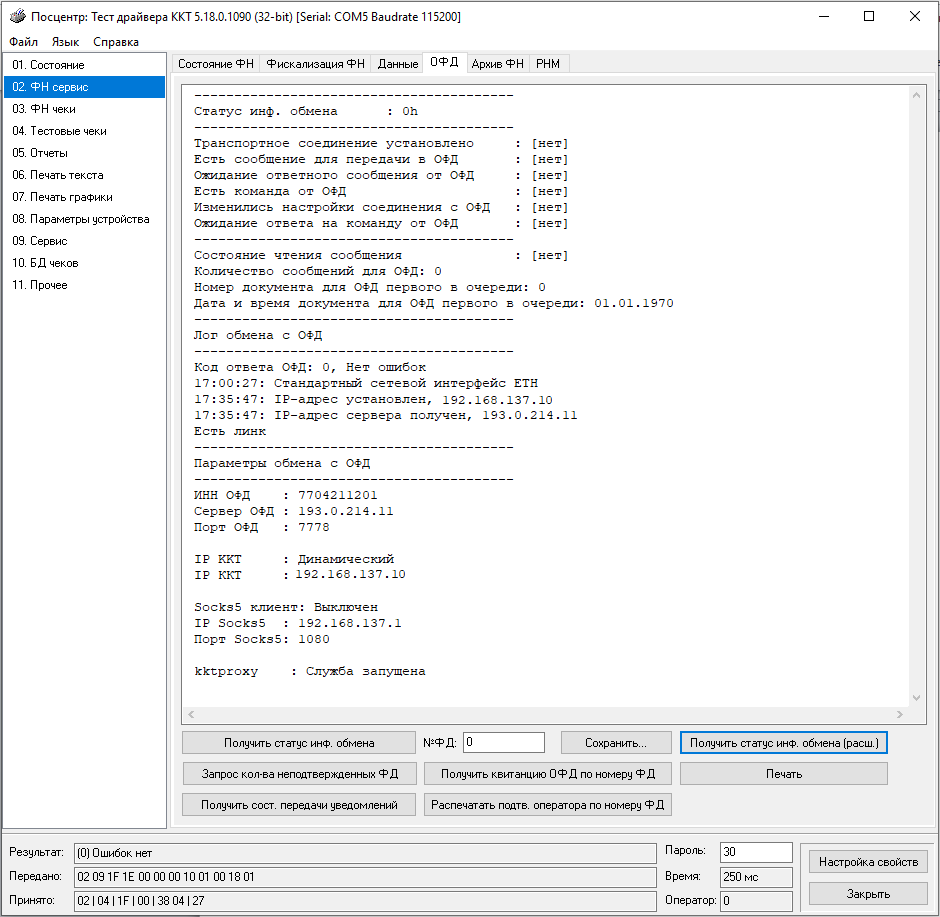This screenshot has width=940, height=917.
Task: Click the Сохранить... button
Action: click(615, 743)
